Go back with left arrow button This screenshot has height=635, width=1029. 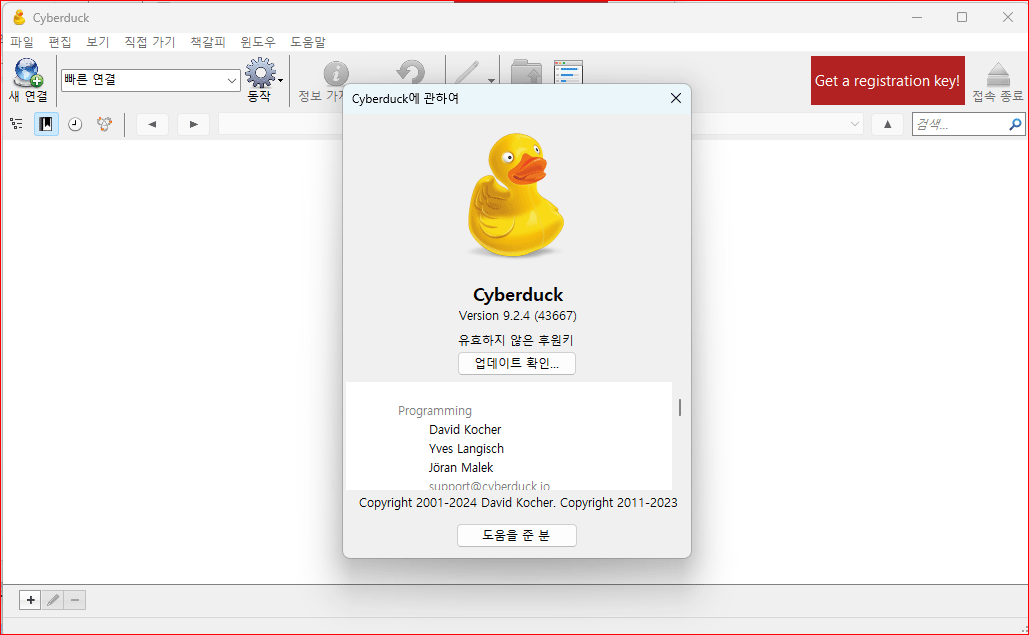pos(152,124)
